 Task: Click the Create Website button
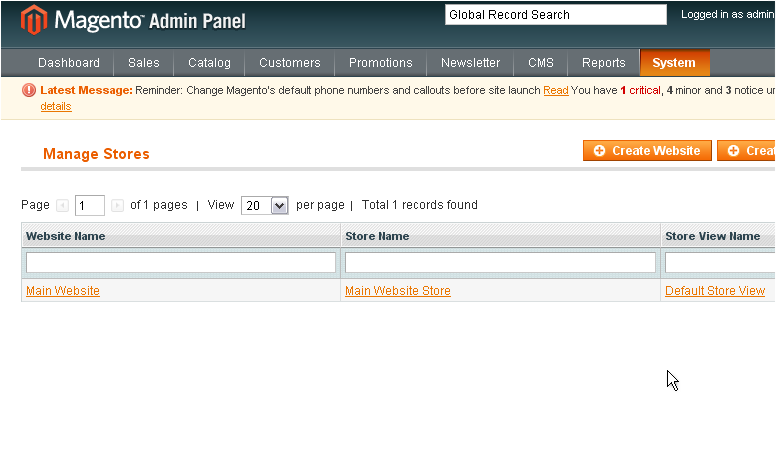tap(647, 150)
